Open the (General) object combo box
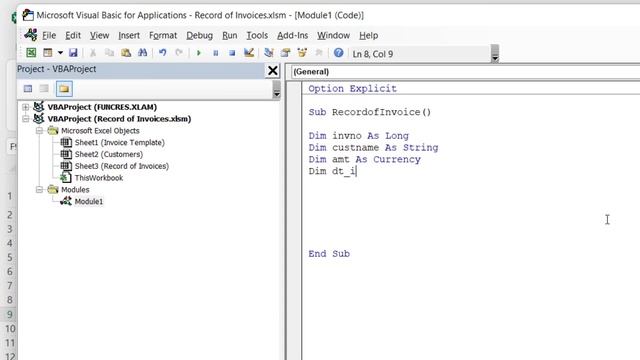The width and height of the screenshot is (640, 360). click(x=465, y=71)
